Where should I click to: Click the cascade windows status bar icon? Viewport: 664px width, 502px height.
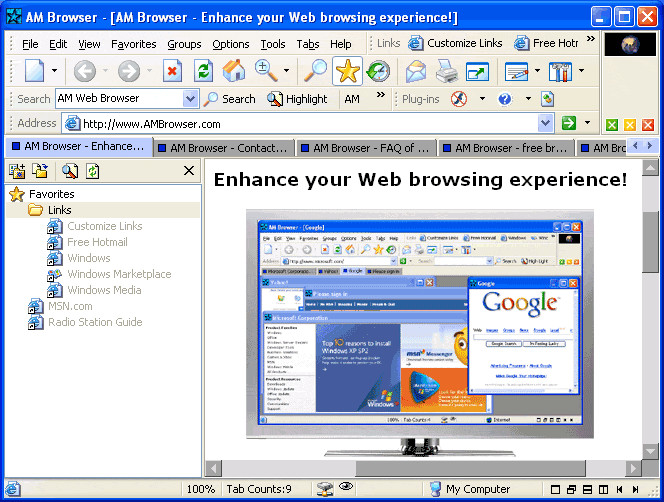coord(571,490)
